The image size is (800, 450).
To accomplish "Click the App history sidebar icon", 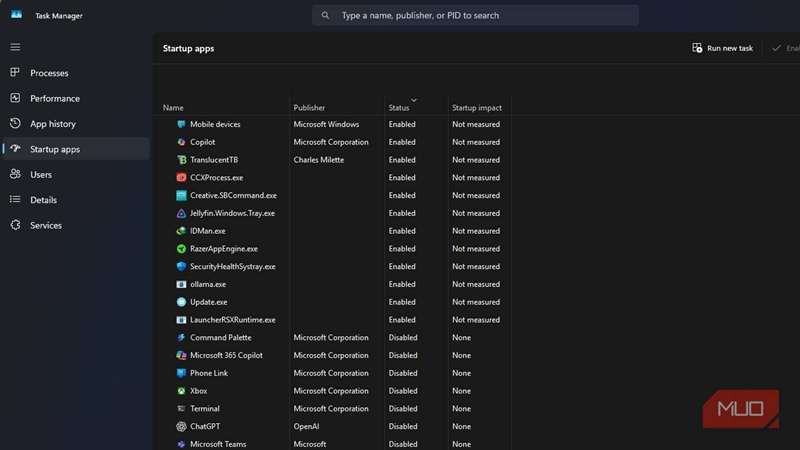I will [x=15, y=124].
